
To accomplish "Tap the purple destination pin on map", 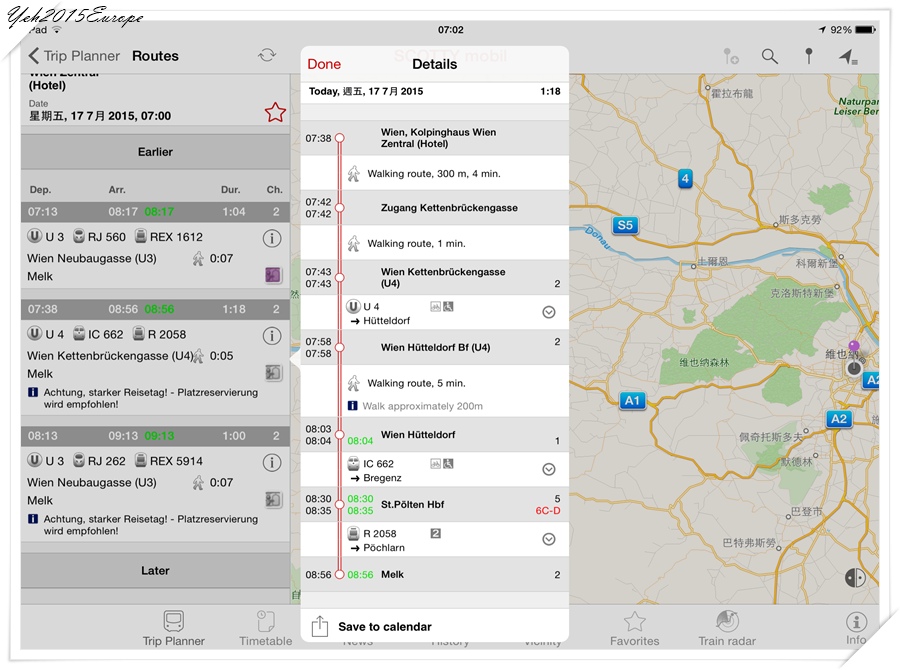I will (854, 346).
